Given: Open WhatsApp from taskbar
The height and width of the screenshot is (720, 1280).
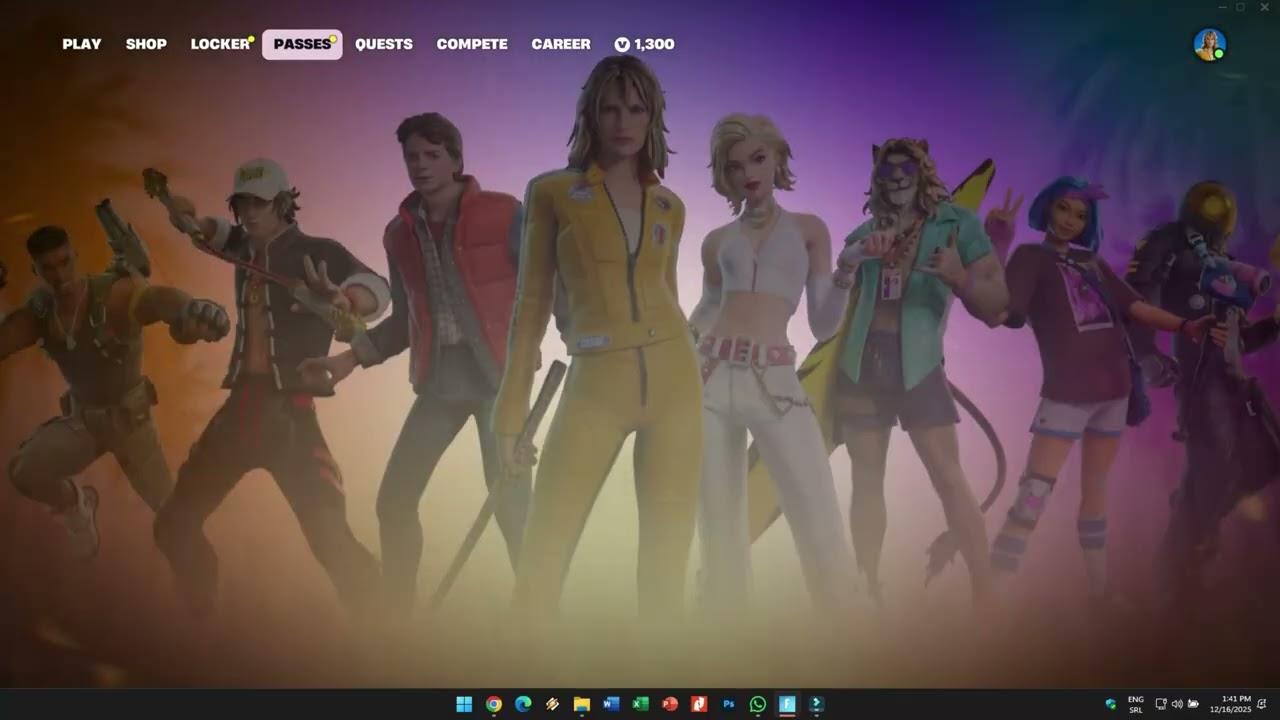Looking at the screenshot, I should [758, 704].
